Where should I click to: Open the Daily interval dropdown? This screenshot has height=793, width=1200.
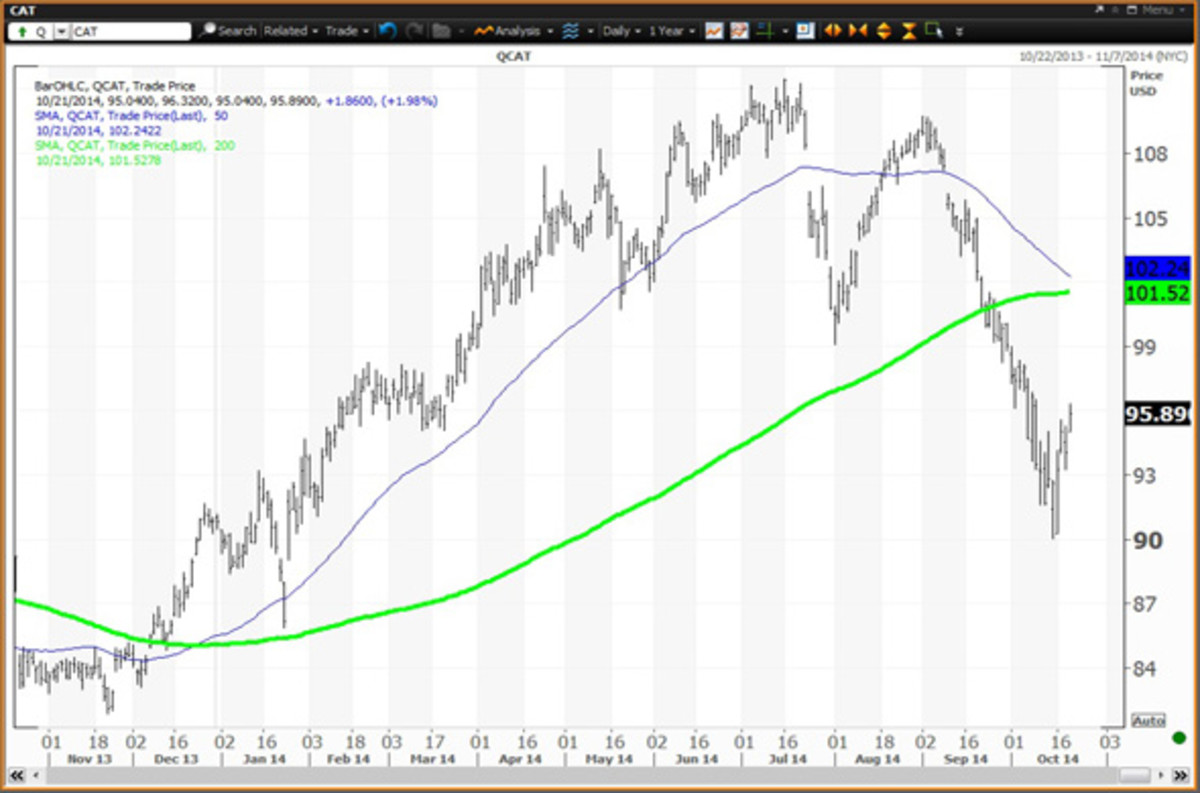tap(622, 31)
